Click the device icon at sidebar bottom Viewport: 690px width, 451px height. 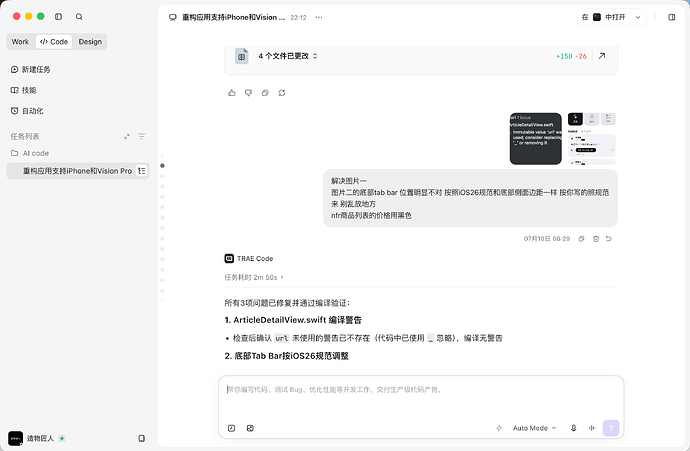[x=142, y=438]
